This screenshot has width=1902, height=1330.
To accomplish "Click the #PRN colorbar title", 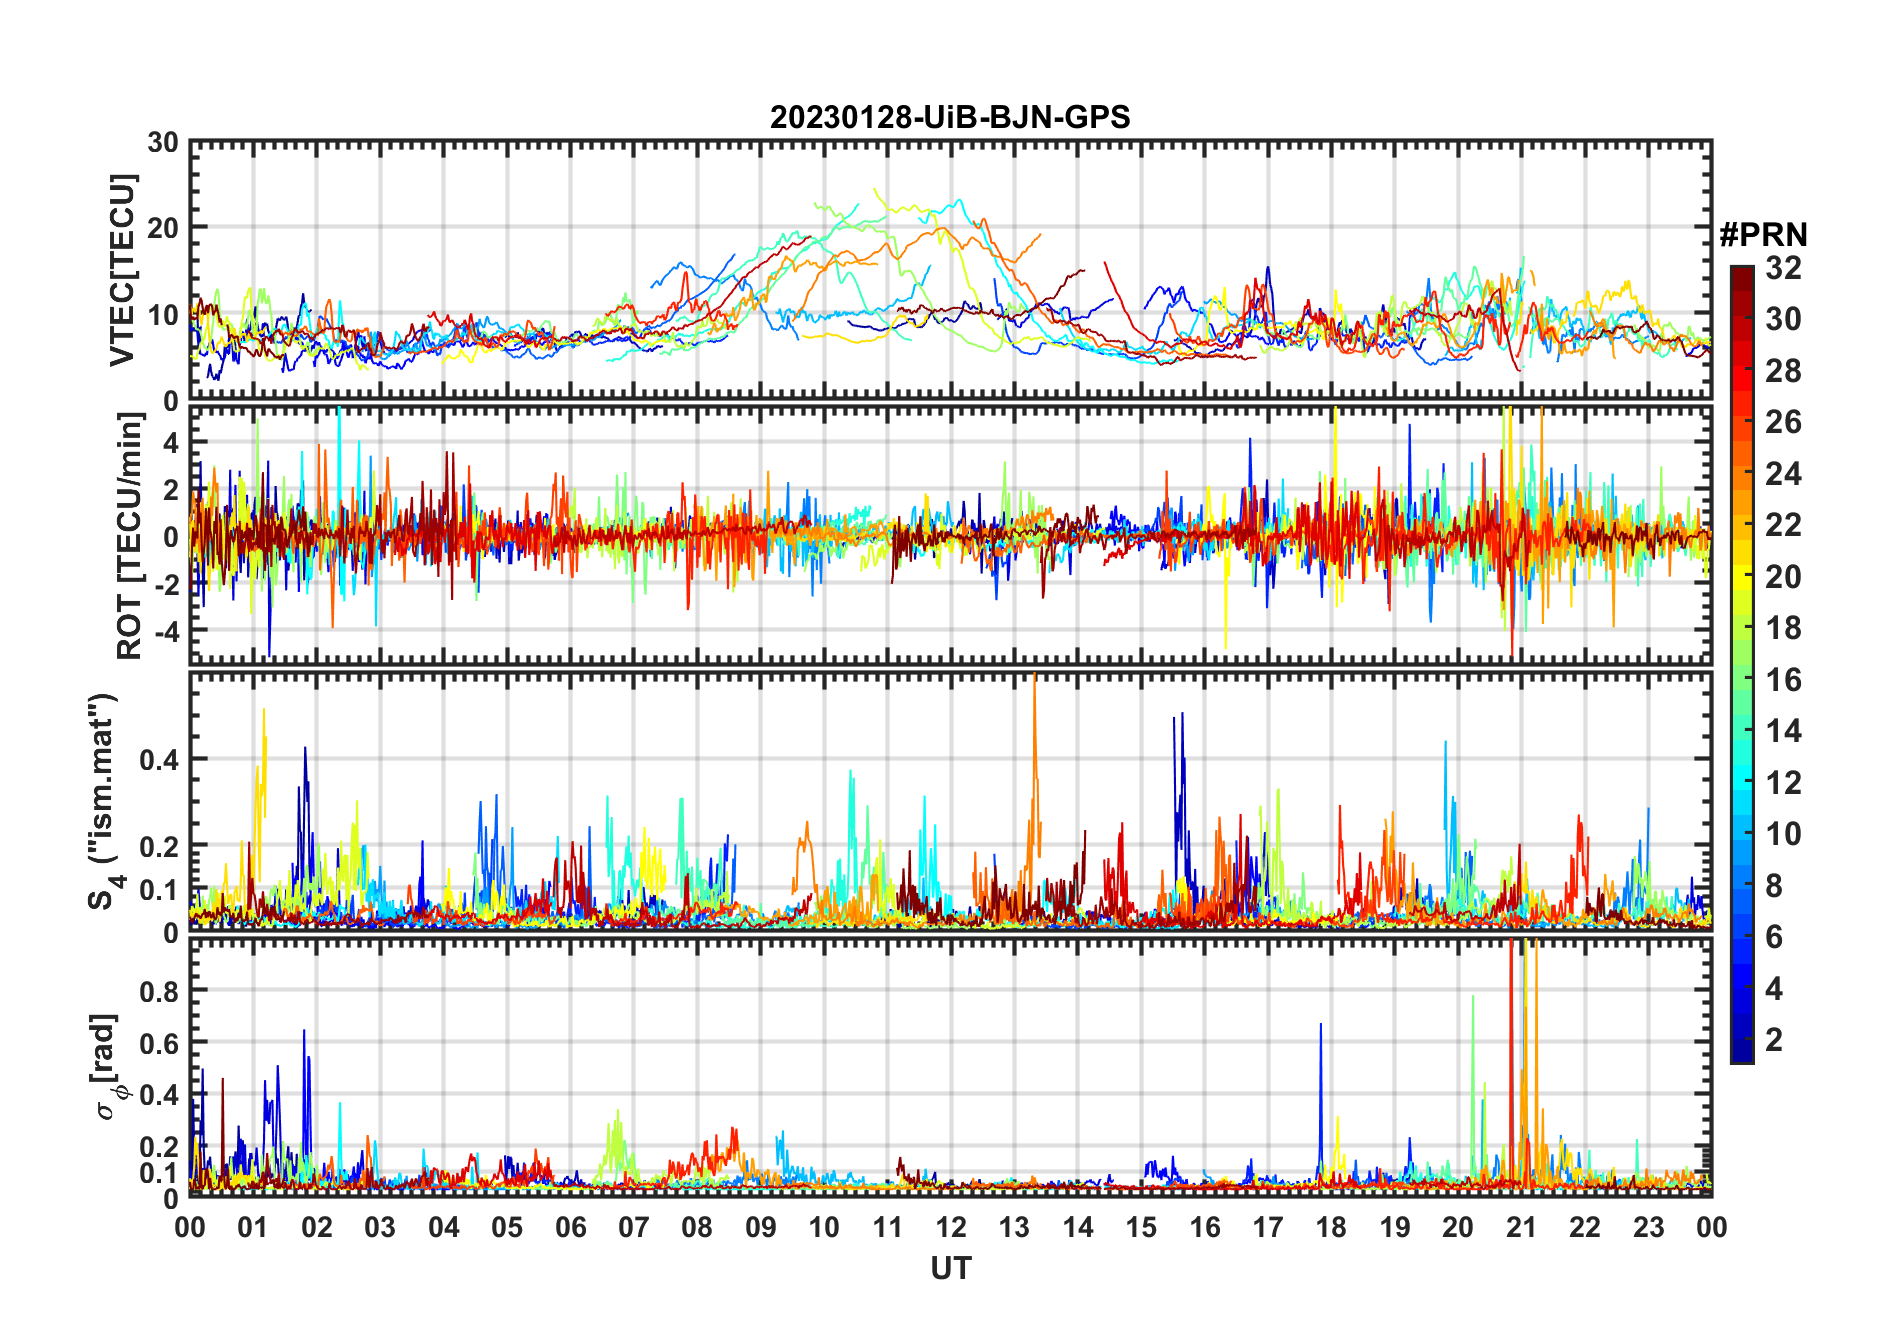I will 1763,235.
